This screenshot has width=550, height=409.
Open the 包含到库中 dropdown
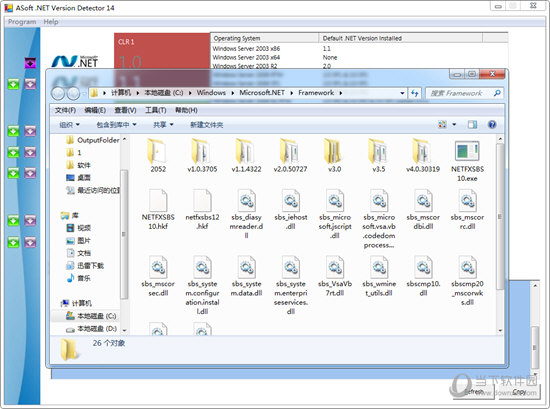tap(116, 125)
